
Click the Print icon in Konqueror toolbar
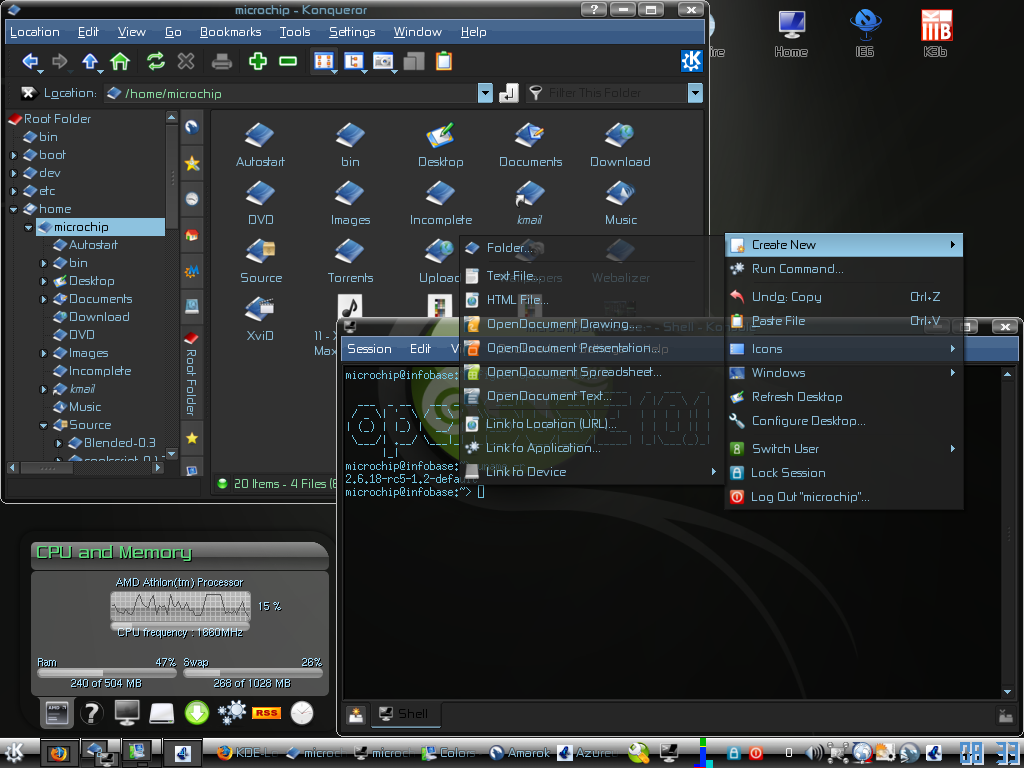pyautogui.click(x=222, y=62)
